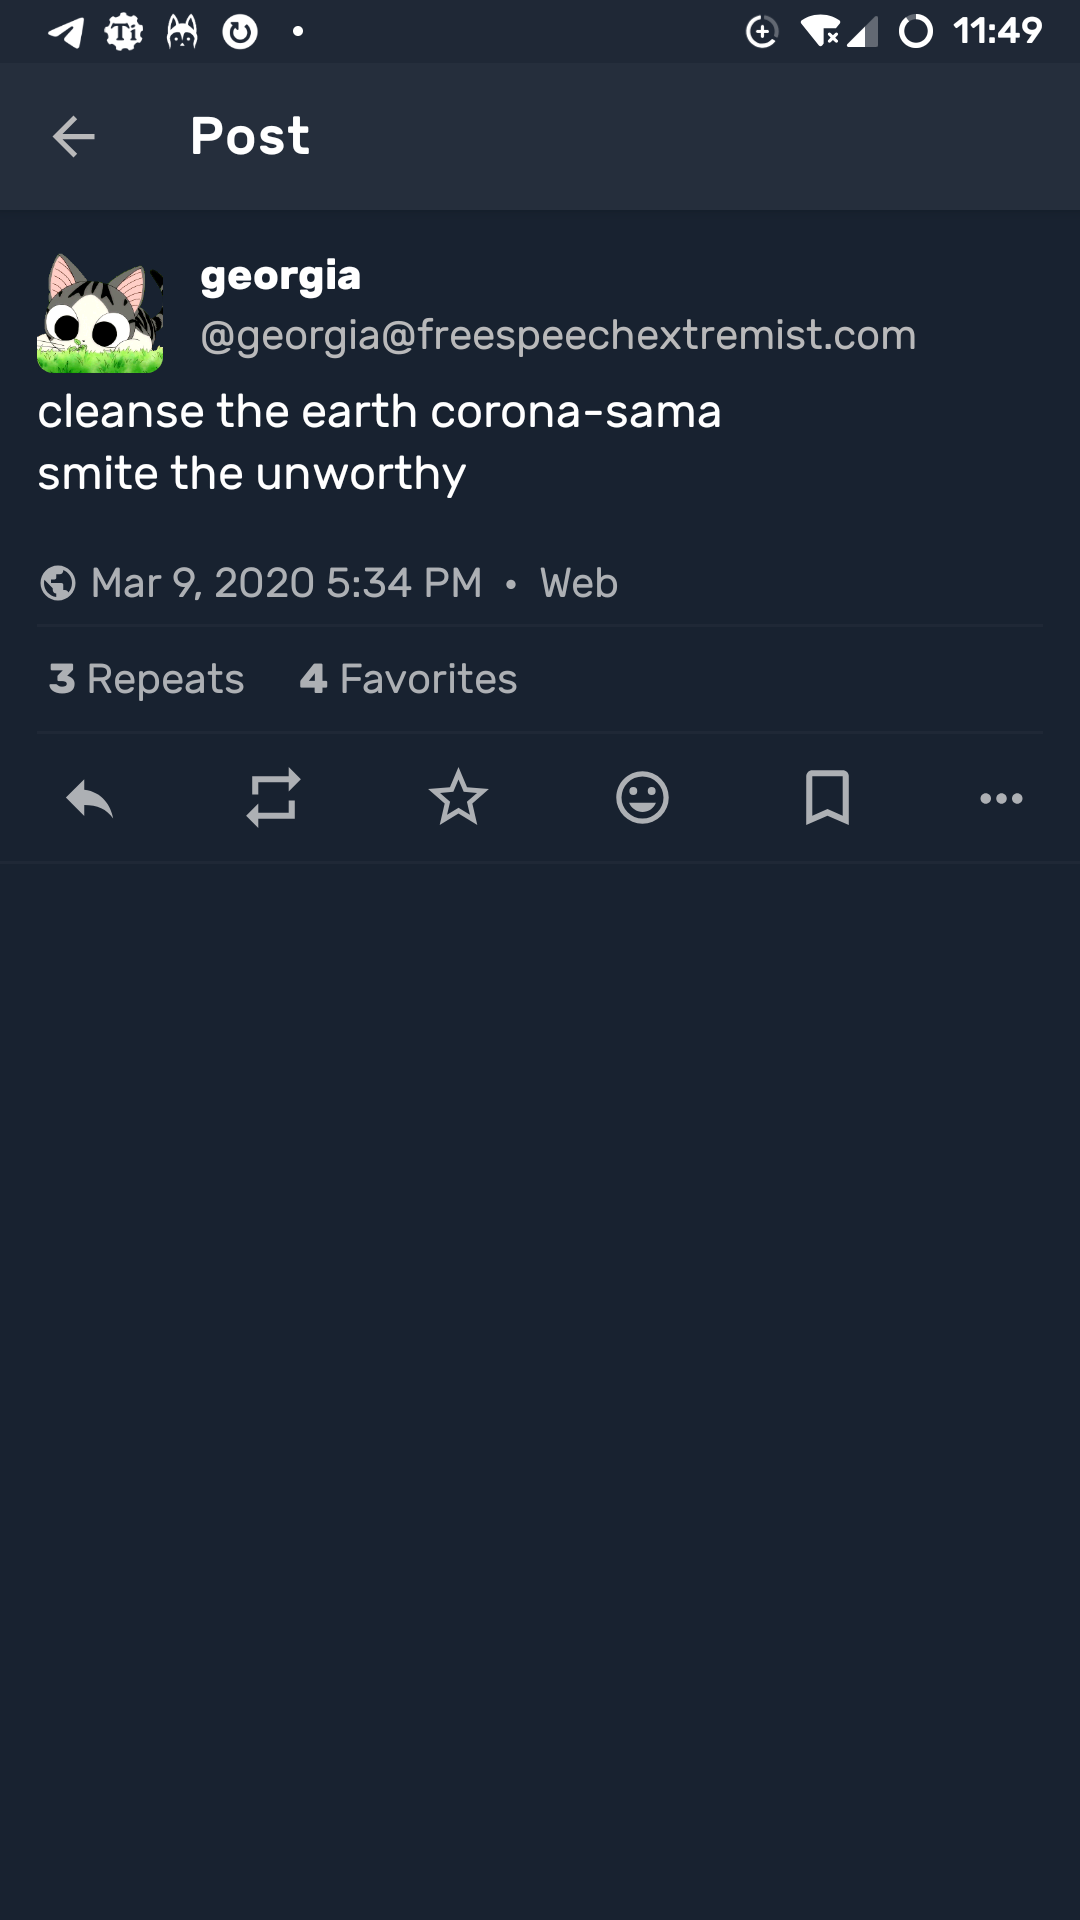Add an emoji reaction to post
This screenshot has width=1080, height=1920.
[642, 798]
